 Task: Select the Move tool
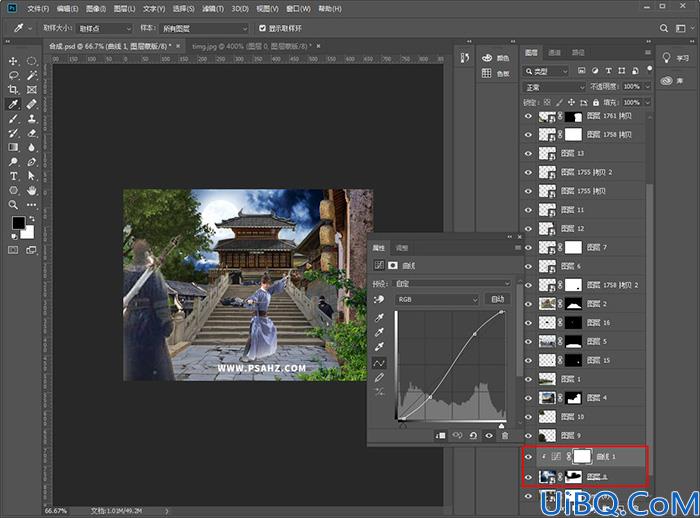click(x=13, y=61)
